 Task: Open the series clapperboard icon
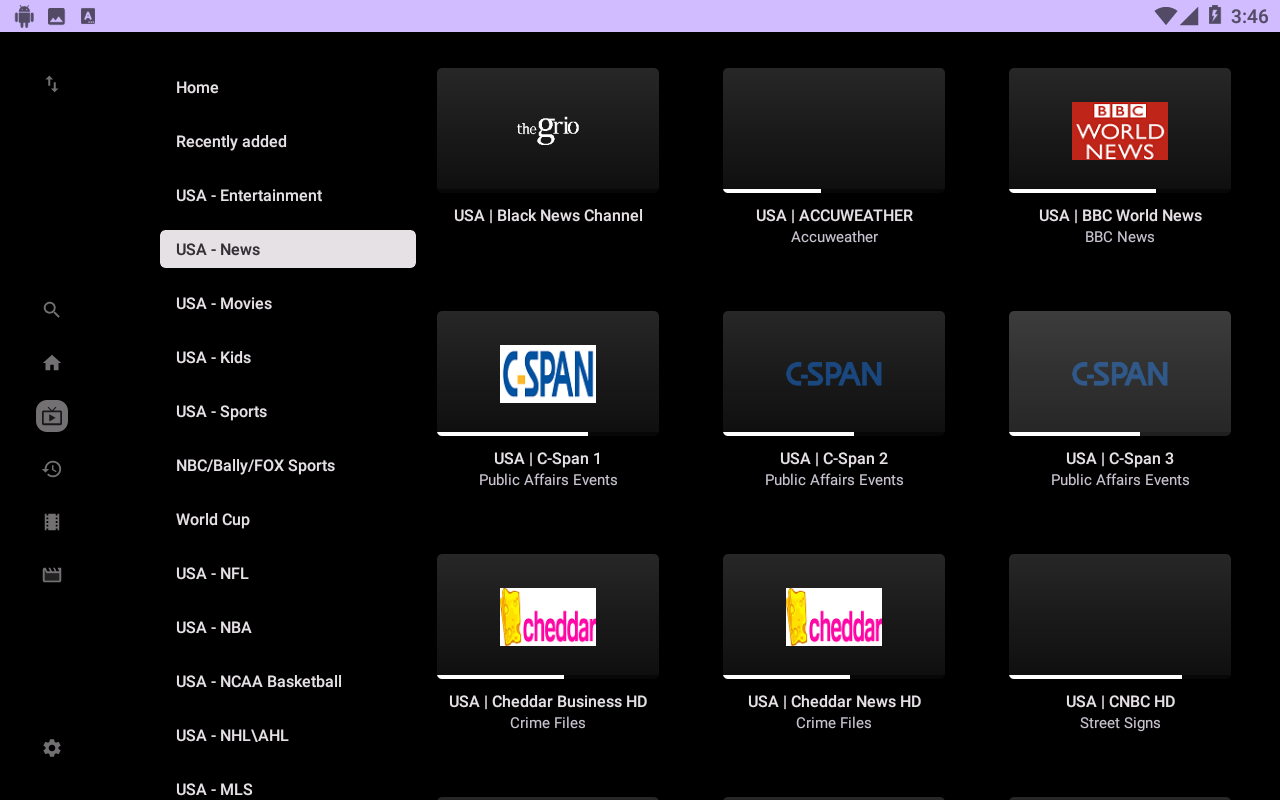click(52, 575)
